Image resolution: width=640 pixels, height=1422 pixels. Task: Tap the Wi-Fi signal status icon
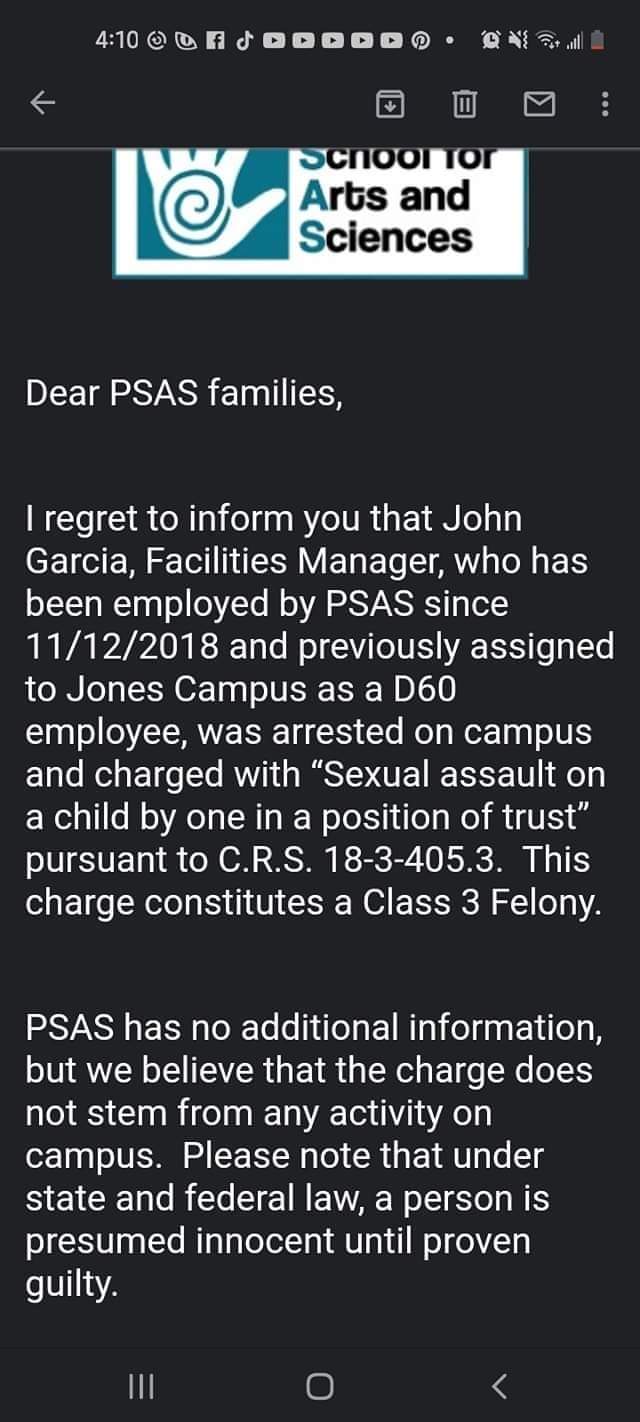(547, 41)
